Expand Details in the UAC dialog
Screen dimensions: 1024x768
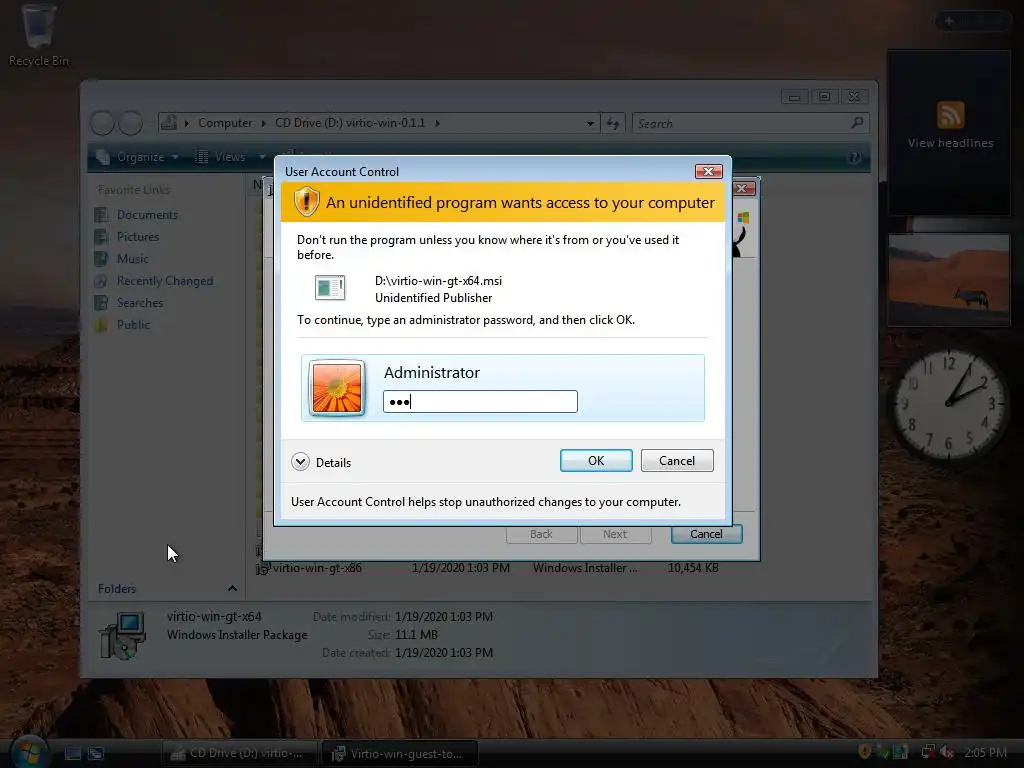(x=321, y=462)
